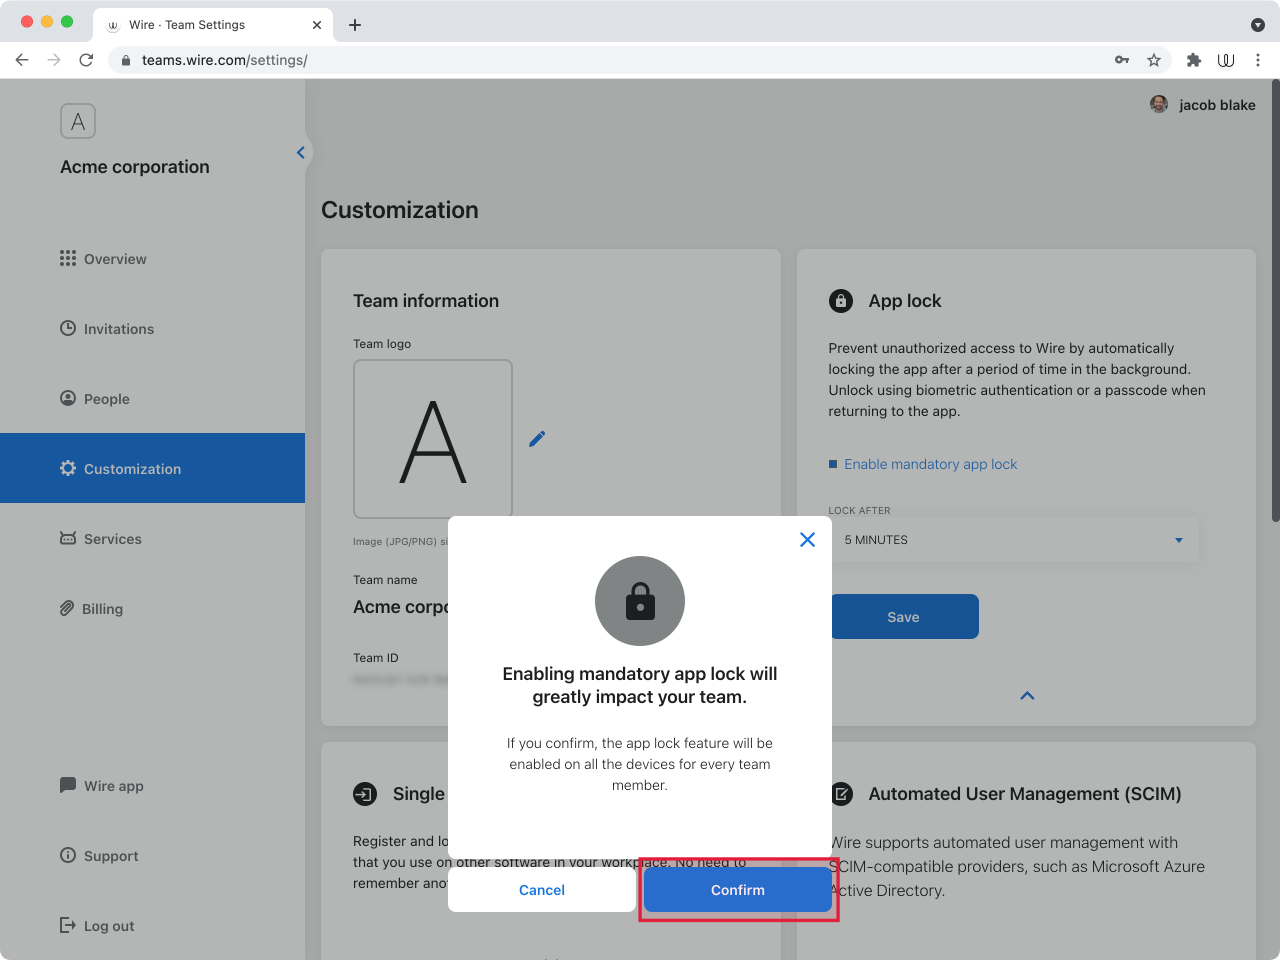1280x960 pixels.
Task: Click the Acme corporation team avatar
Action: click(x=78, y=121)
